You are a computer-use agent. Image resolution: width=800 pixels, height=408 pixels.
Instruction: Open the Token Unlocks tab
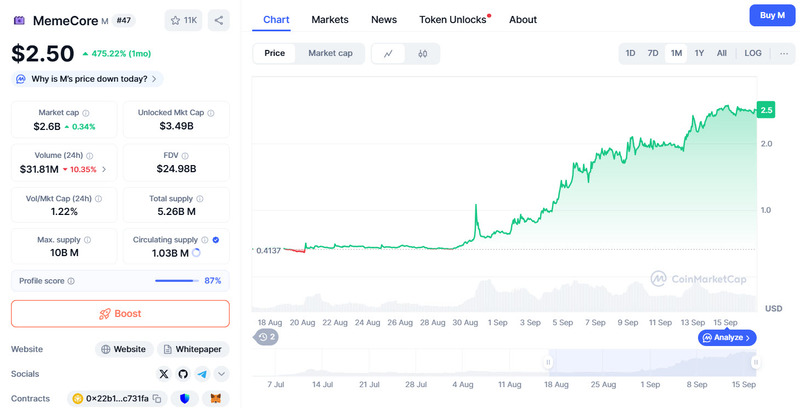click(x=454, y=19)
